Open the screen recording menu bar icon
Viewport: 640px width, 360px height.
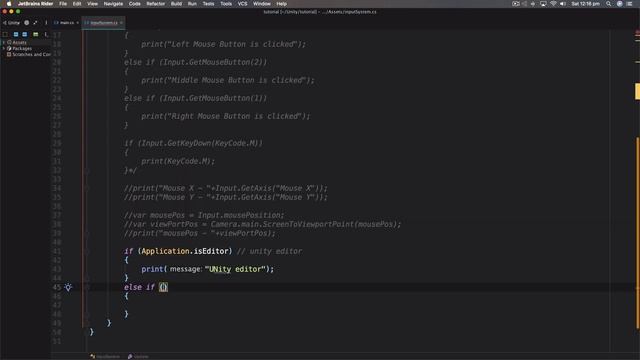[x=516, y=4]
